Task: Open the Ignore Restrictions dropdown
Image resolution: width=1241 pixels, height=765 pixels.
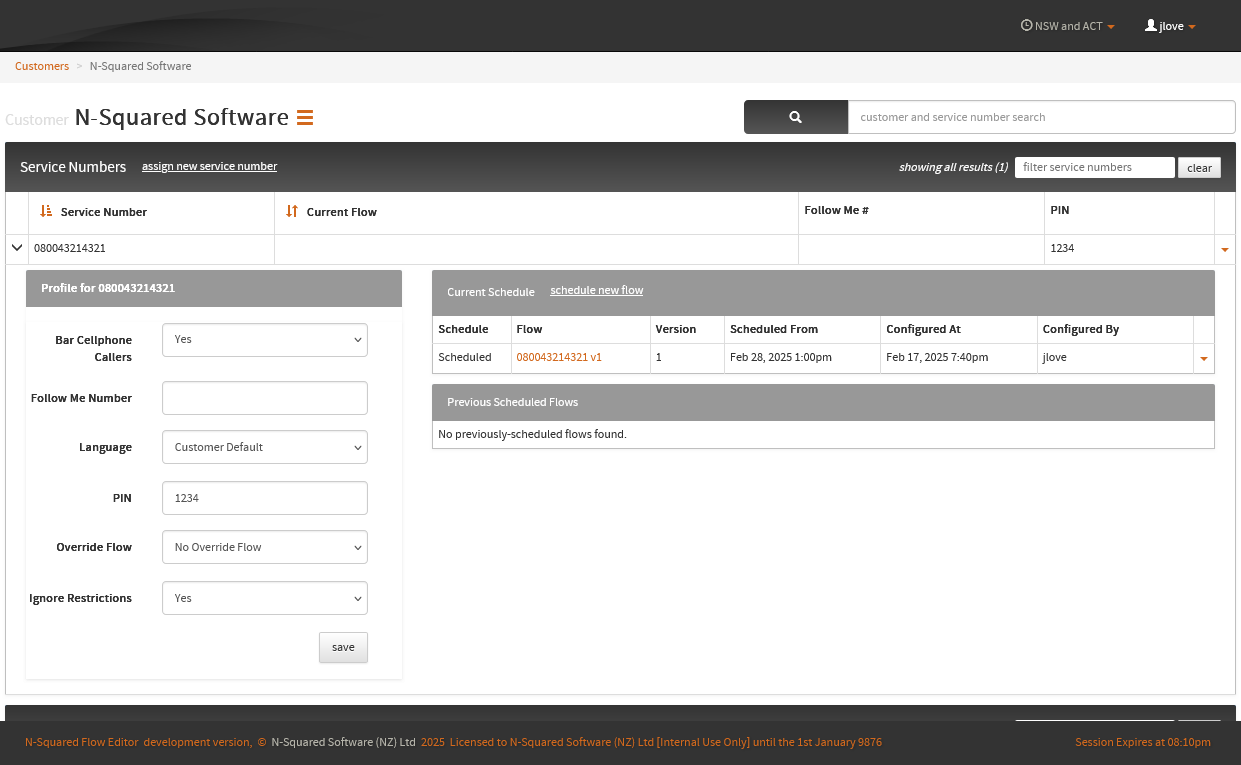Action: [265, 598]
